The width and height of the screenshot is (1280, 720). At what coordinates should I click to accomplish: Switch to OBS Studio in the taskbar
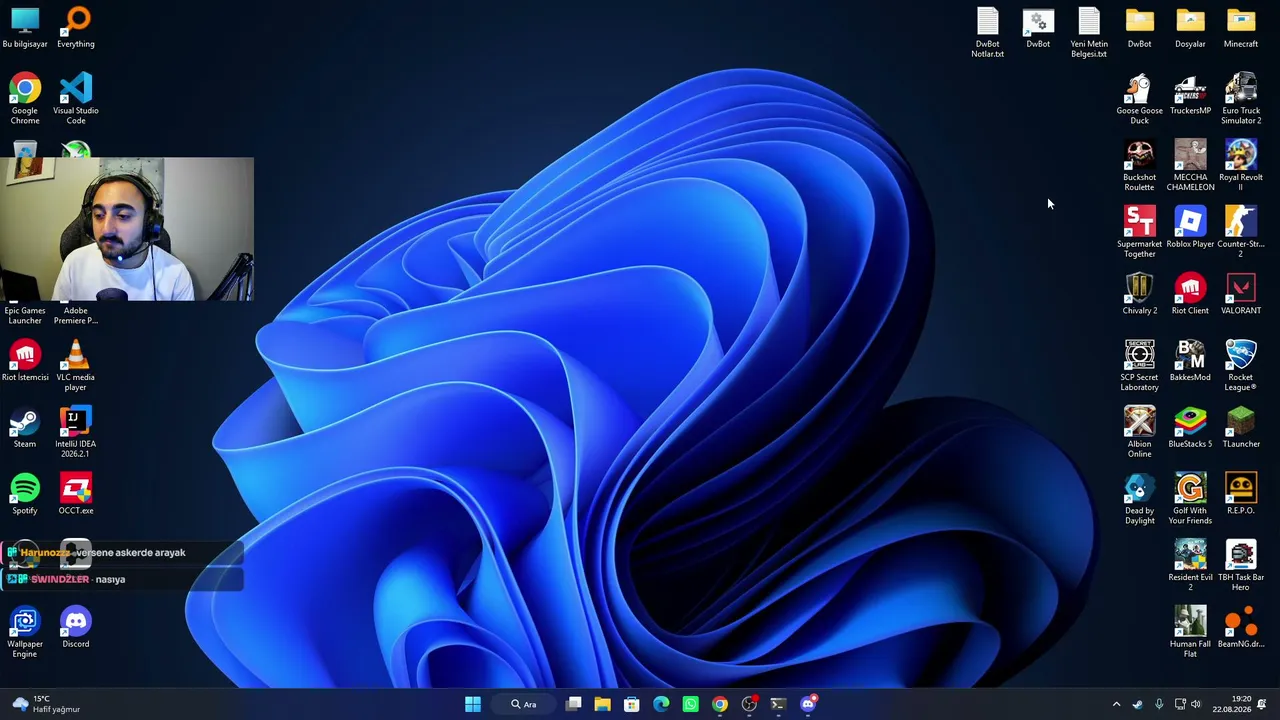pos(749,704)
